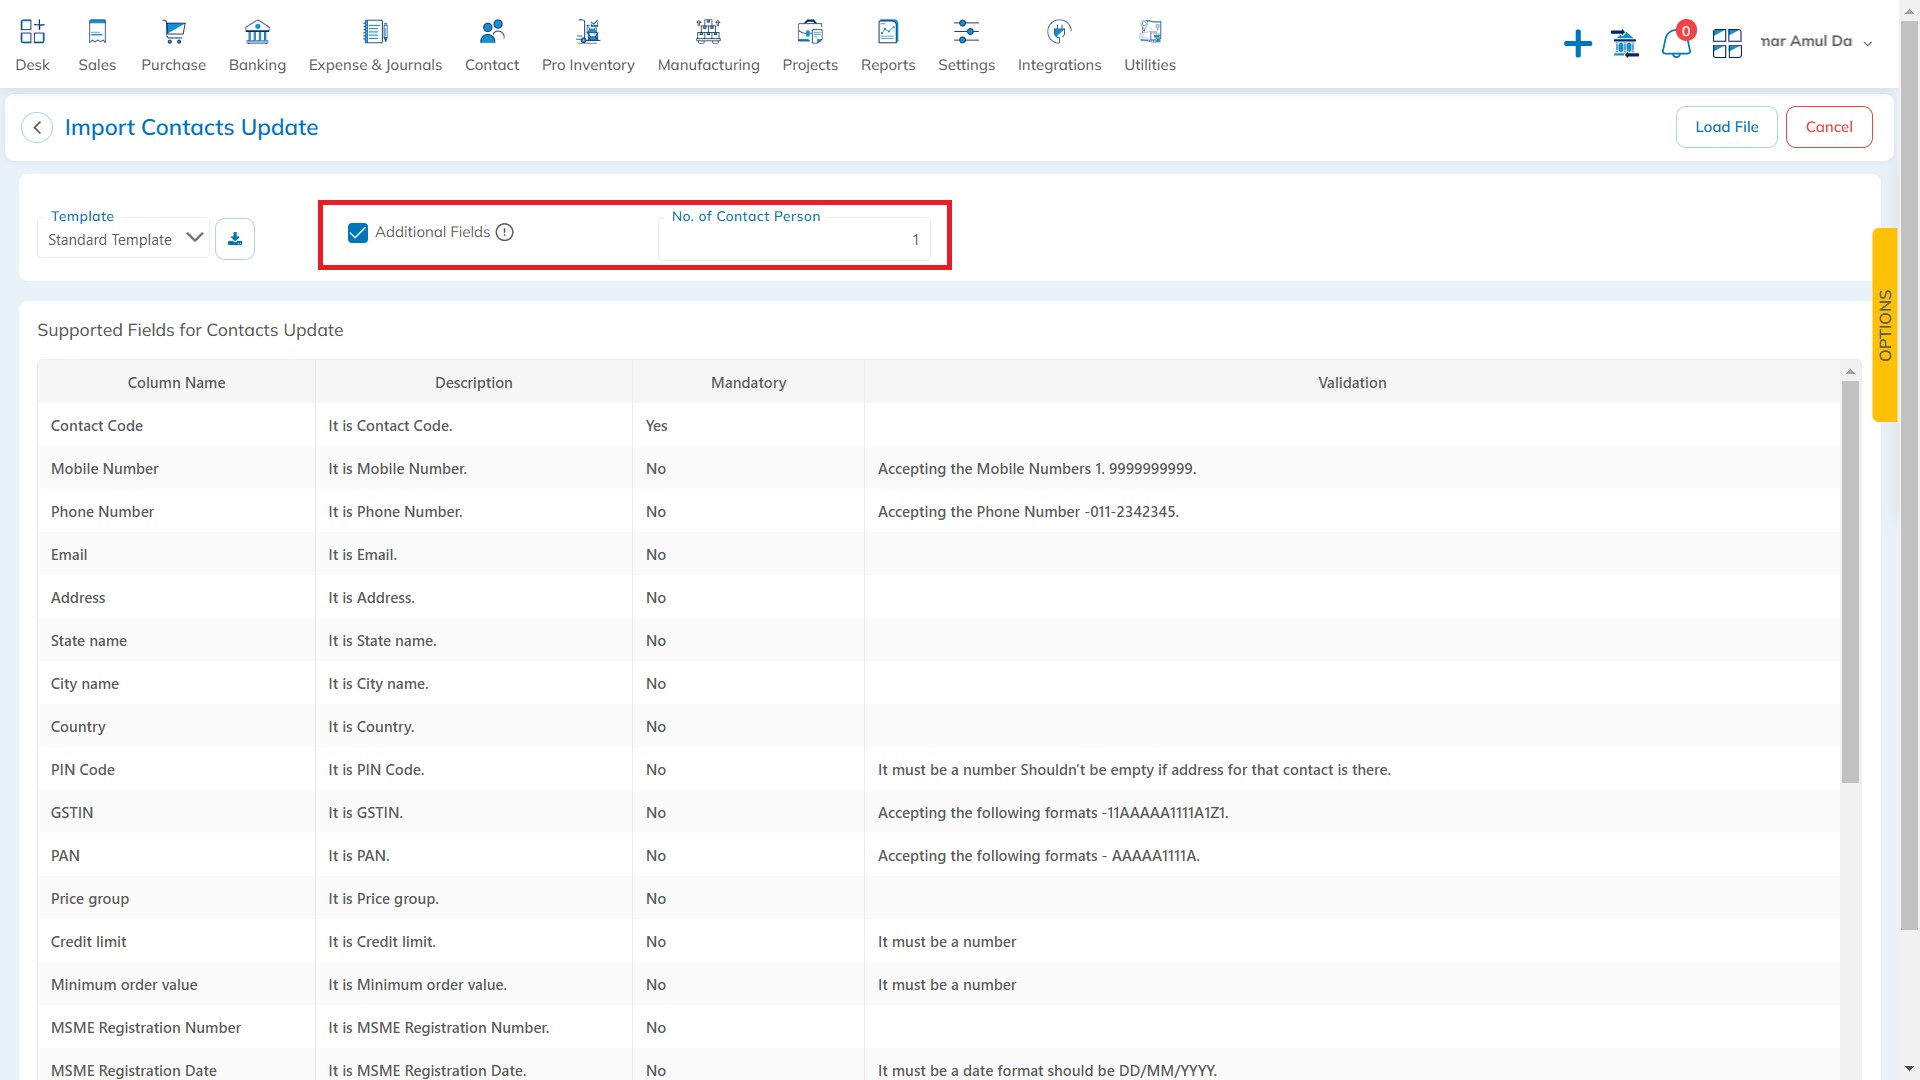The width and height of the screenshot is (1920, 1080).
Task: Select the MSME Registration Number cell
Action: point(176,1028)
